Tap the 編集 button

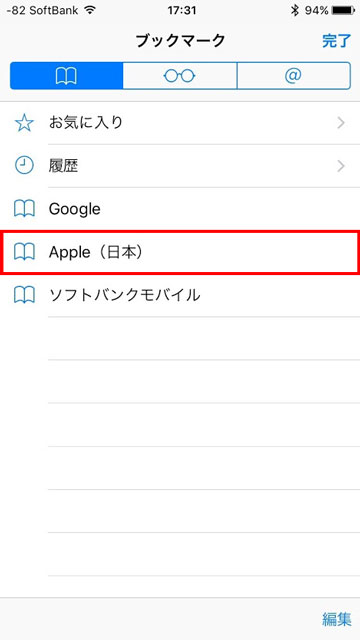click(336, 619)
